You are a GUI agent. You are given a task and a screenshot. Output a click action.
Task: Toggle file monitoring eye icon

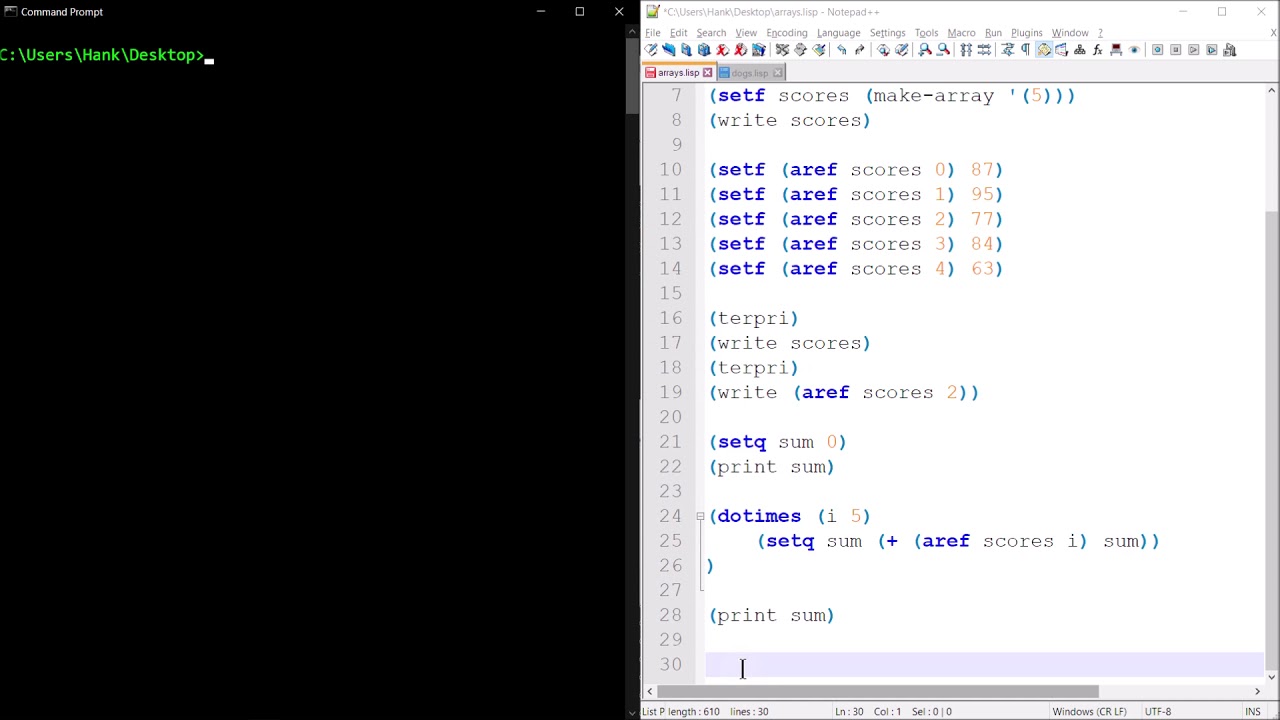point(1134,50)
